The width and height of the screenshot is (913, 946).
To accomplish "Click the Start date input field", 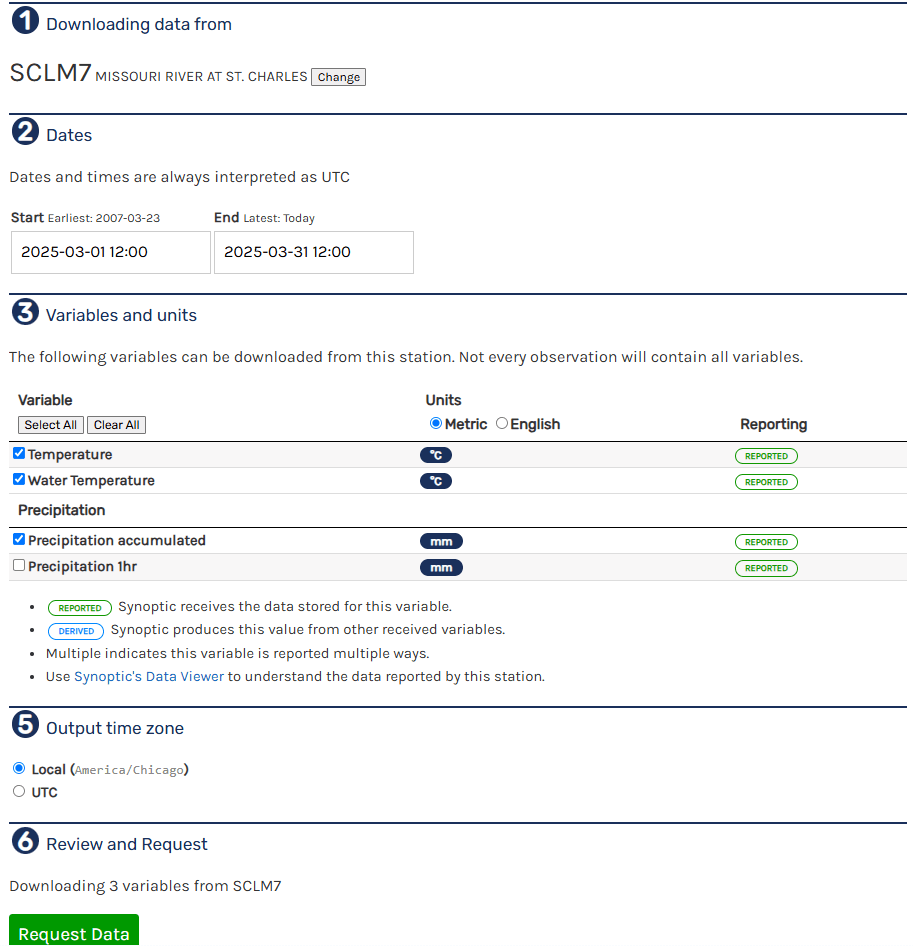I will tap(111, 252).
